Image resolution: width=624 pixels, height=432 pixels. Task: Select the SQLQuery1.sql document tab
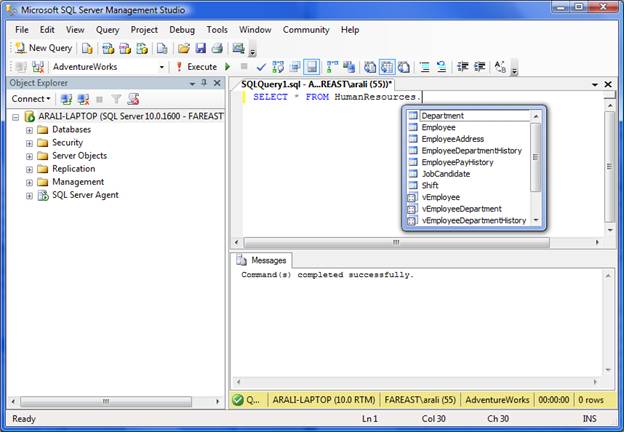tap(316, 84)
